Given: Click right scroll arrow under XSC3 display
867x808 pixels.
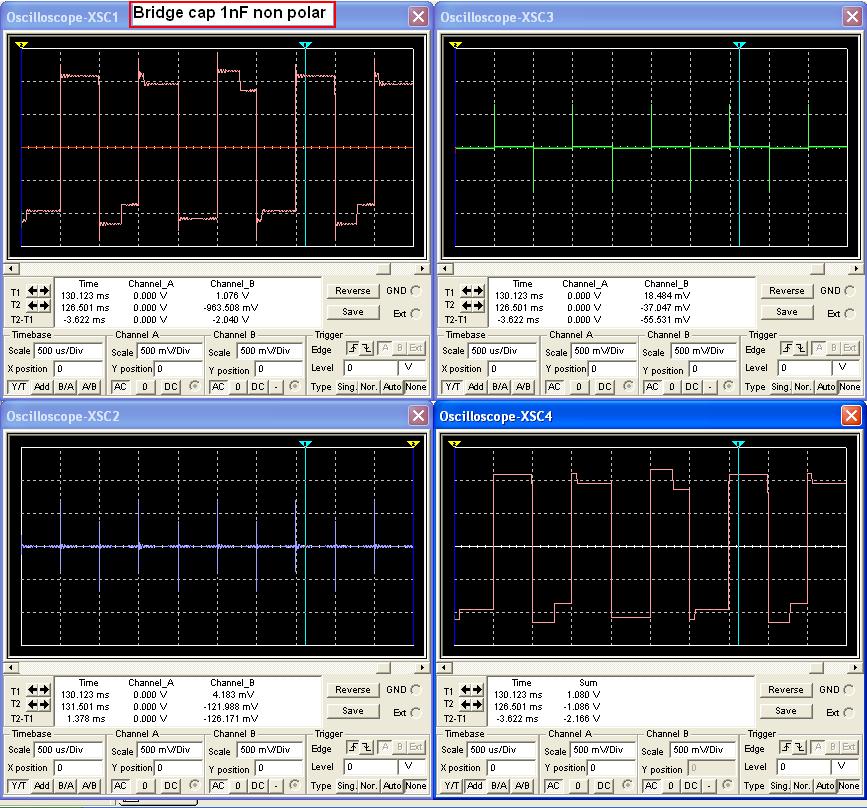Looking at the screenshot, I should 855,269.
